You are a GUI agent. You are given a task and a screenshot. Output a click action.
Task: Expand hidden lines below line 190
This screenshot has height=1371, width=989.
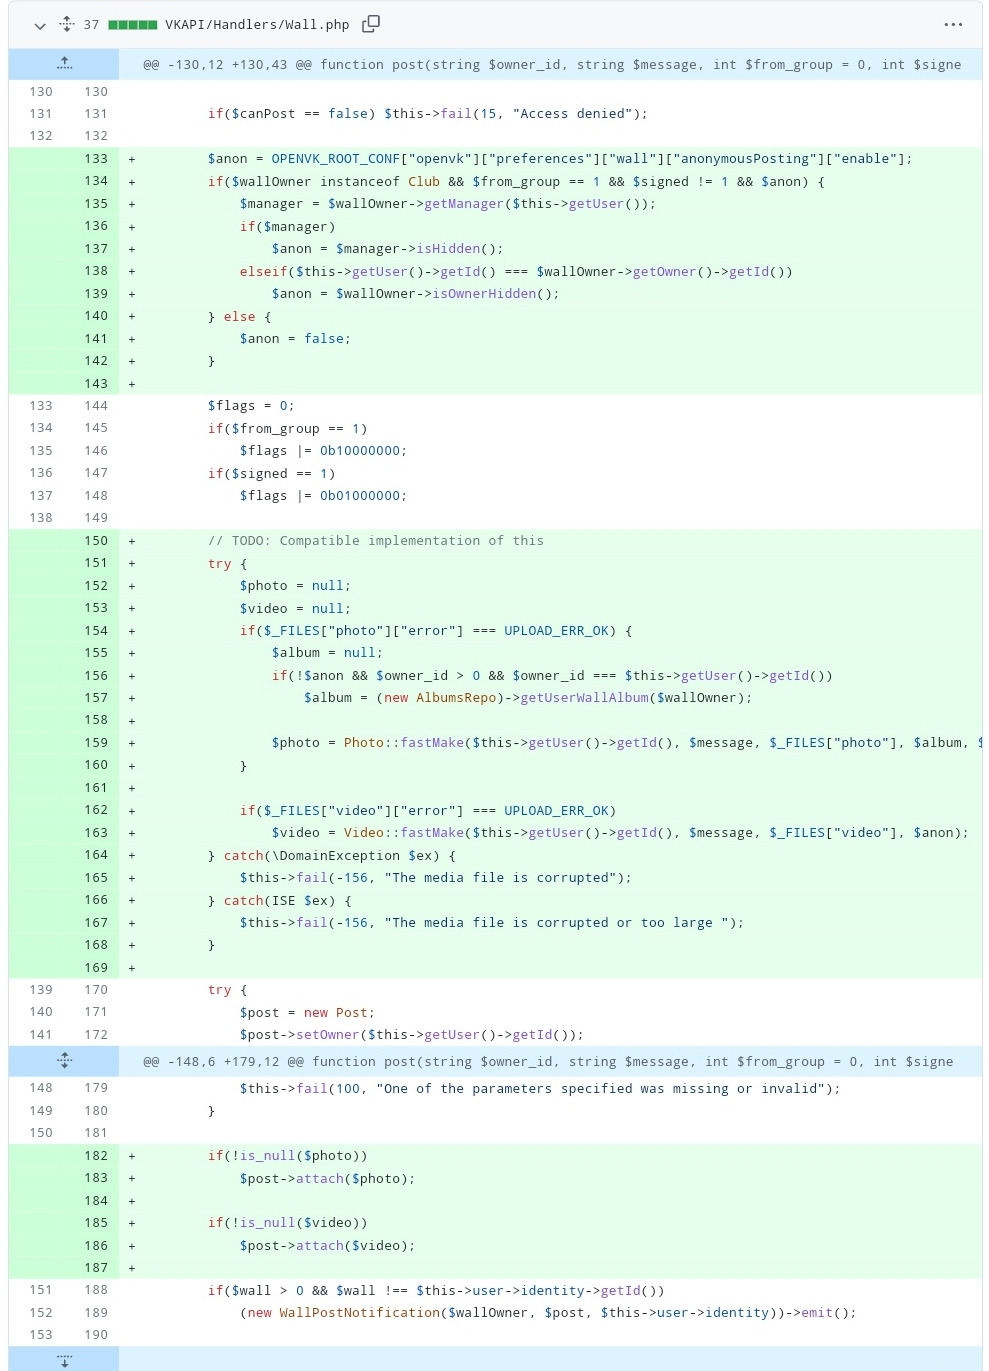point(64,1359)
